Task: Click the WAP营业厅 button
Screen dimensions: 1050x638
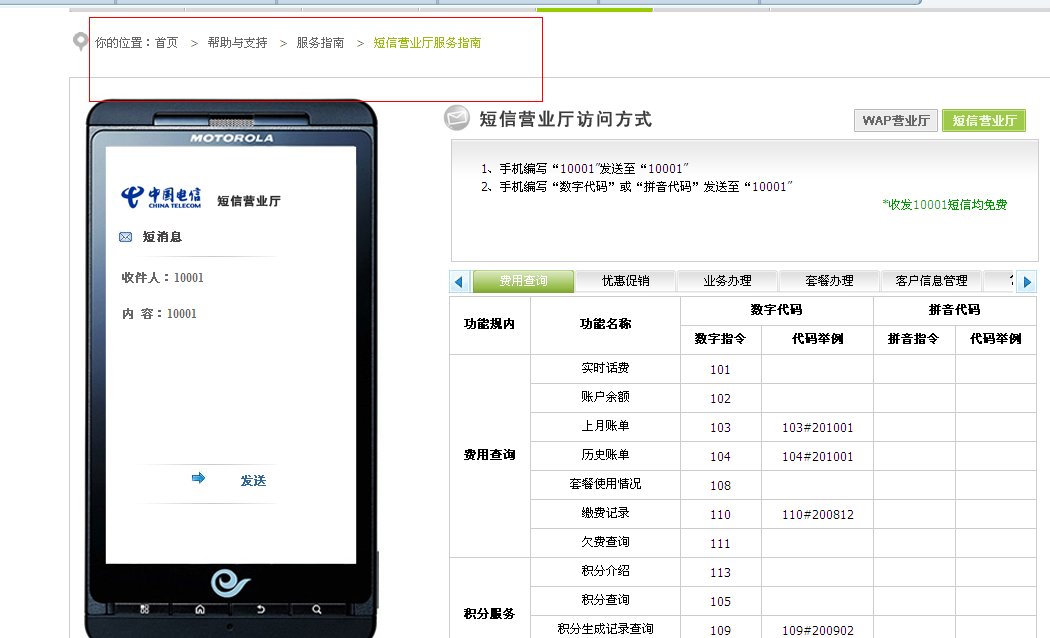Action: [896, 121]
